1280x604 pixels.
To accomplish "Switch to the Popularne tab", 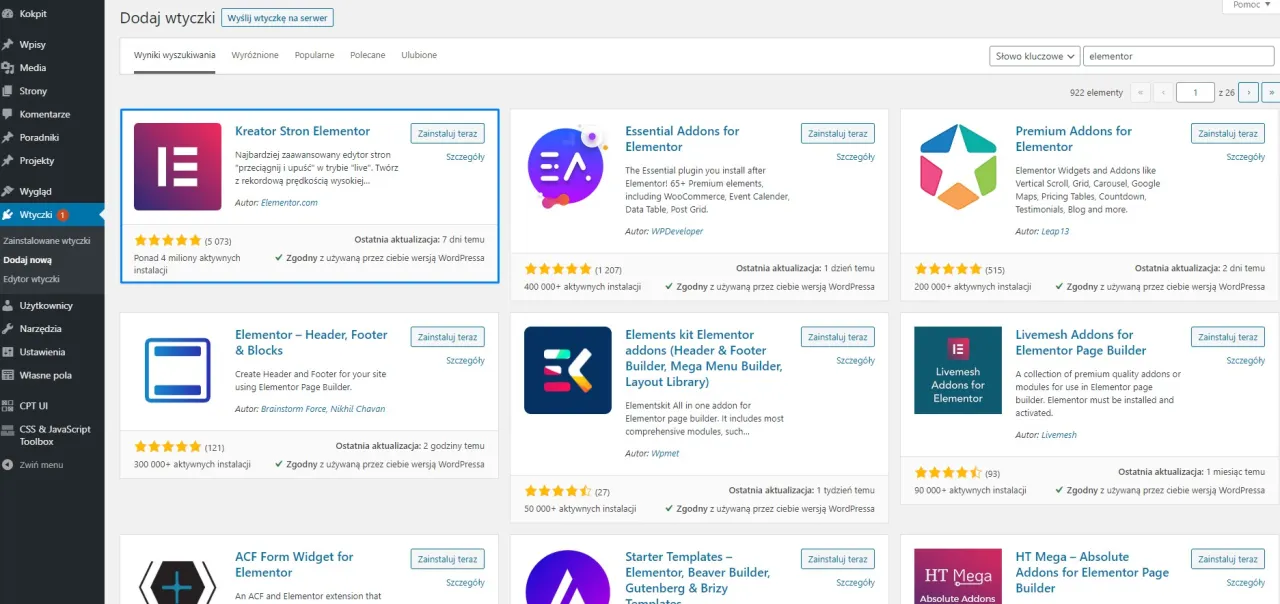I will tap(314, 55).
